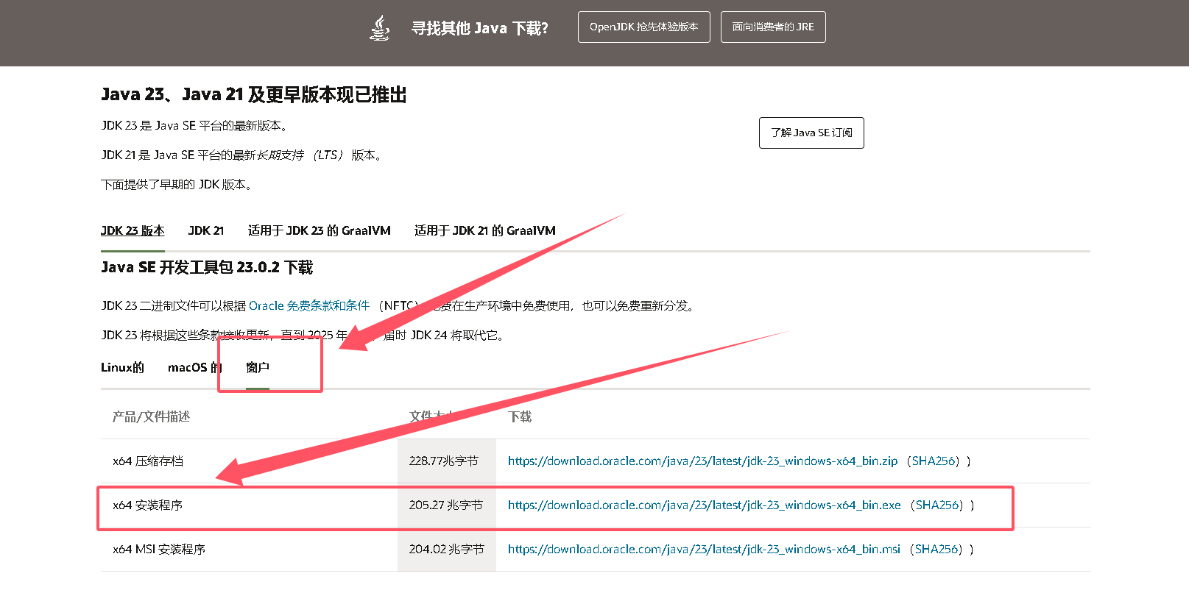
Task: Click the x64 安装程序 row label
Action: pyautogui.click(x=148, y=506)
